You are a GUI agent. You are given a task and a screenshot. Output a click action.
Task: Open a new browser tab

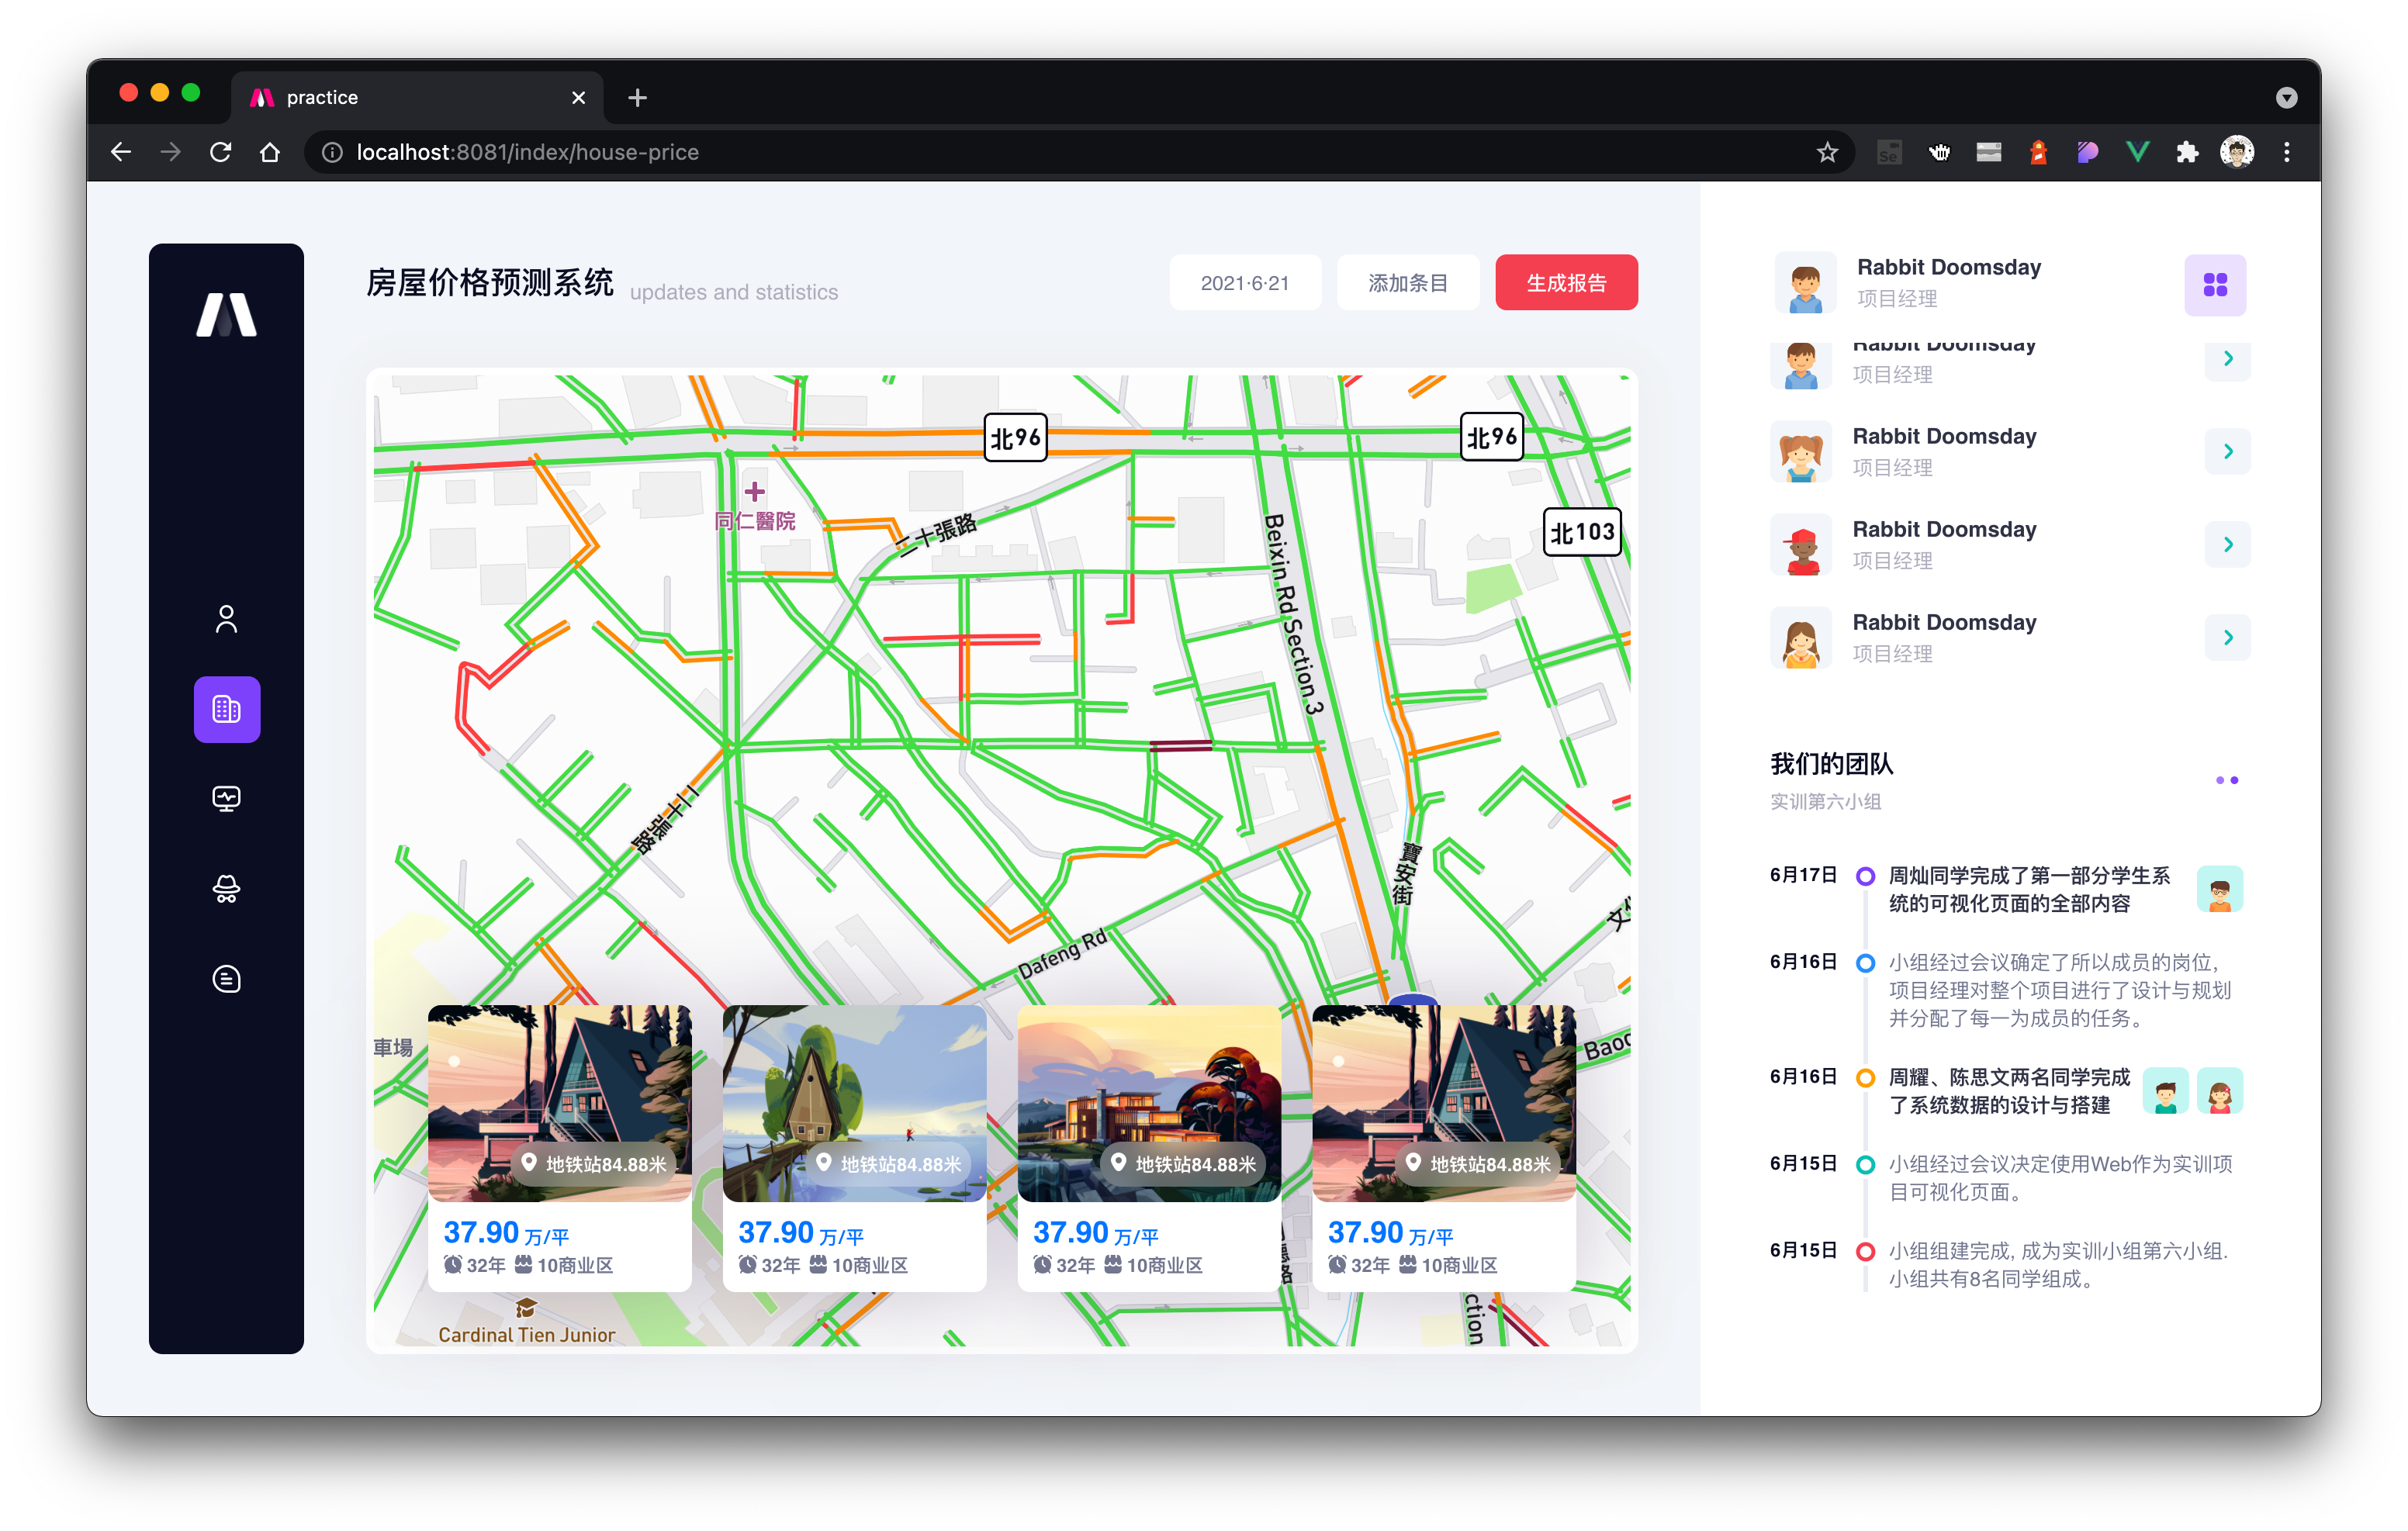point(637,97)
